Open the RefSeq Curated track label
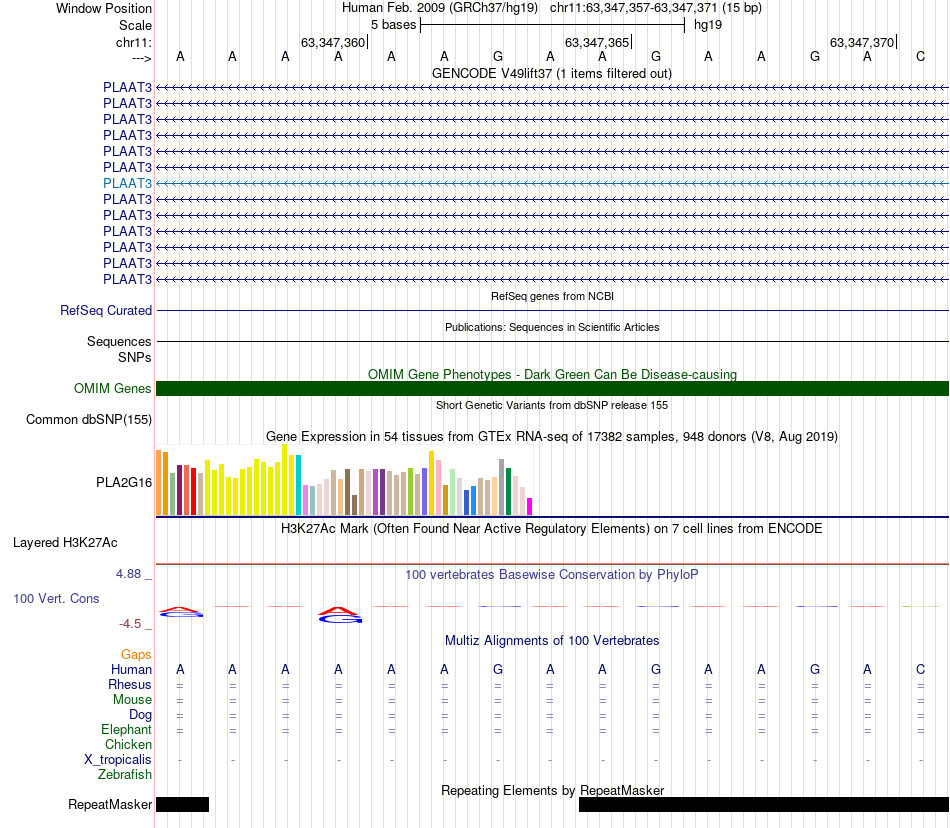The width and height of the screenshot is (950, 828). [106, 310]
